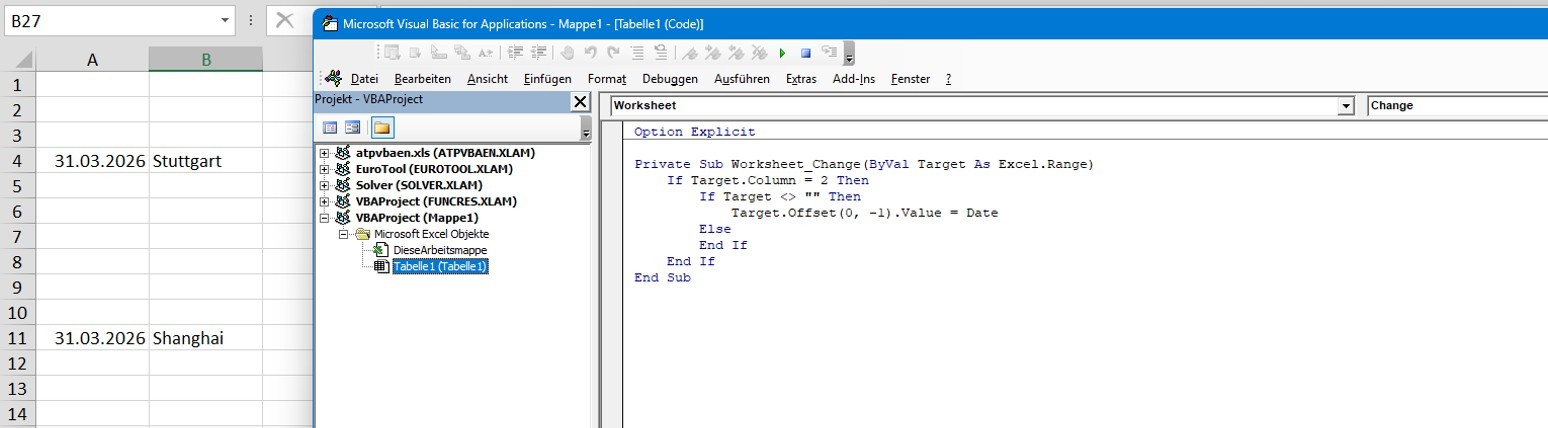Open the Change procedure dropdown

(x=1459, y=105)
